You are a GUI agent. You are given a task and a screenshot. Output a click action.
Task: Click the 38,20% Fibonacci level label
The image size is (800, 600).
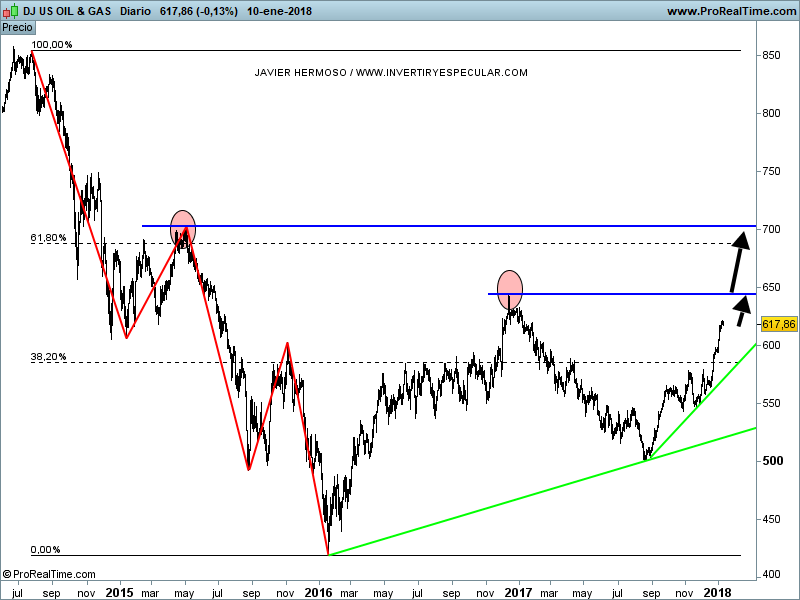click(x=49, y=357)
